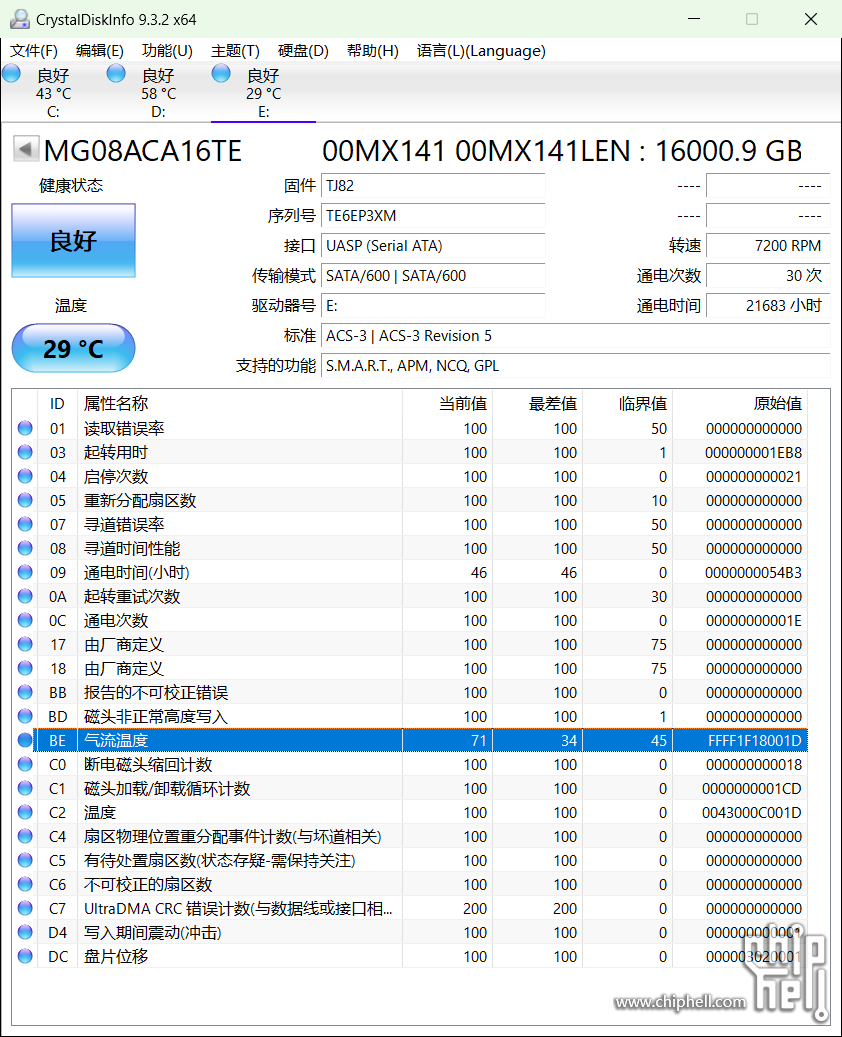Switch to the D: drive 58 °C tab
The image size is (842, 1037).
tap(158, 93)
